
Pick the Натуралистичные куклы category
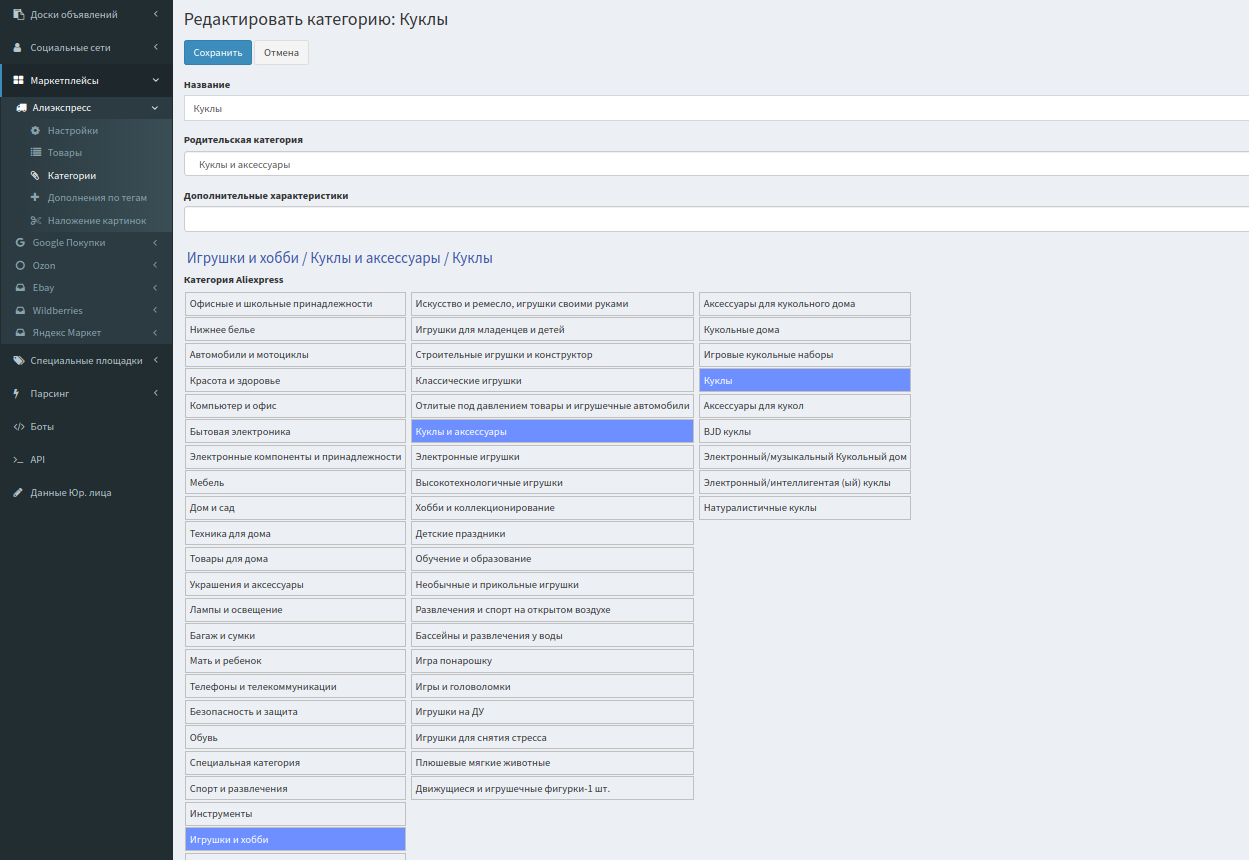(x=805, y=508)
